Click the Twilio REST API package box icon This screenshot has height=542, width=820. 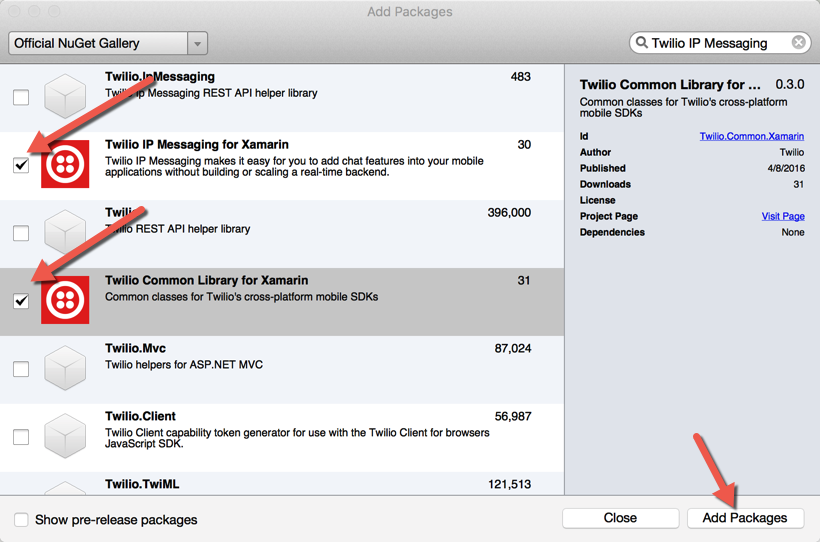pos(65,232)
